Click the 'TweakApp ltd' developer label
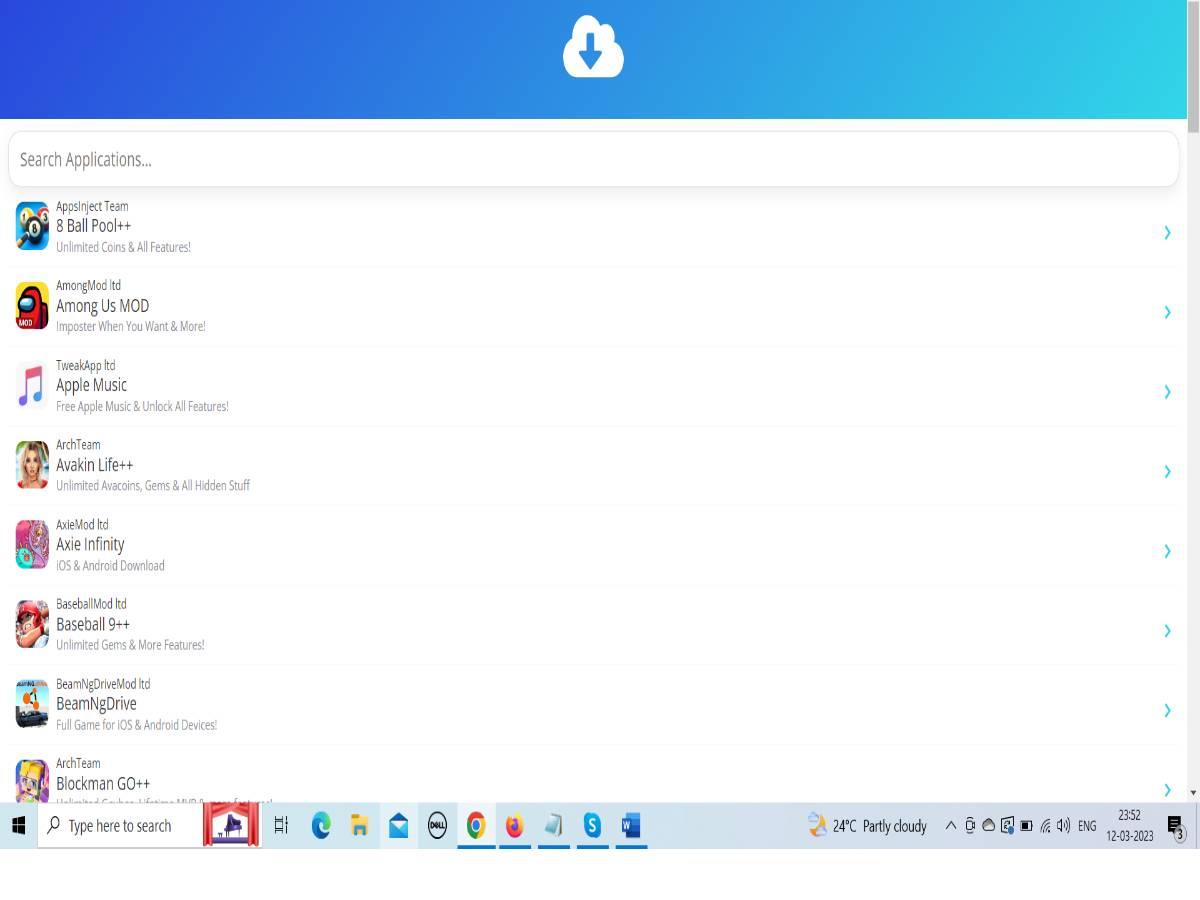The image size is (1200, 900). (86, 365)
